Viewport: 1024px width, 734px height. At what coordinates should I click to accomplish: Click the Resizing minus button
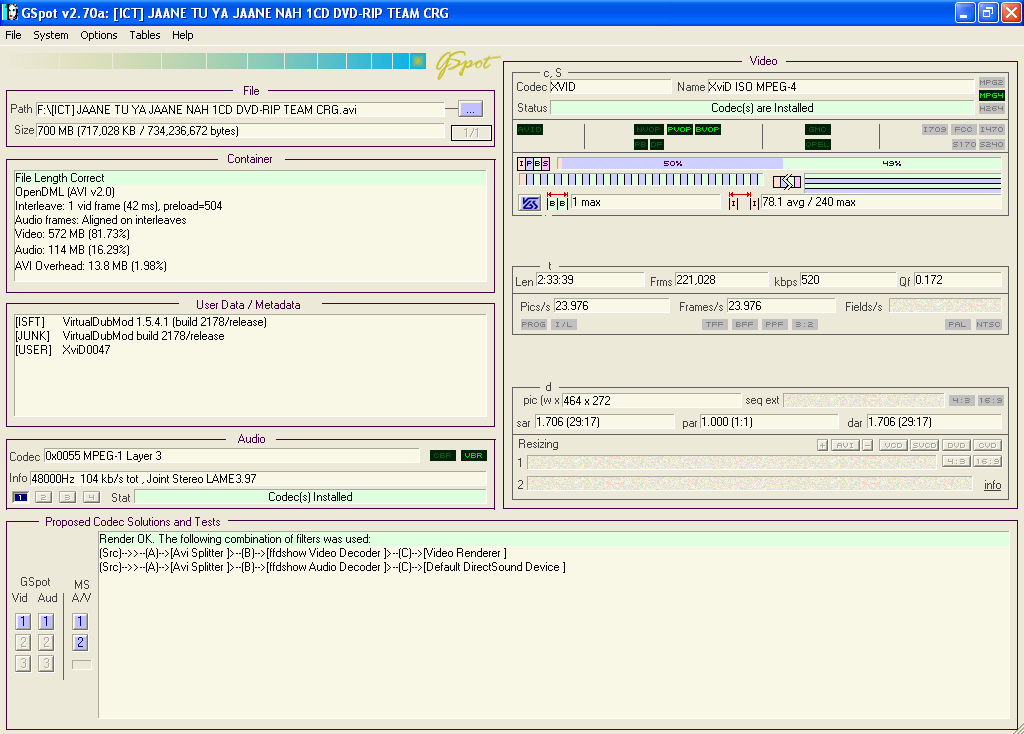[x=867, y=445]
